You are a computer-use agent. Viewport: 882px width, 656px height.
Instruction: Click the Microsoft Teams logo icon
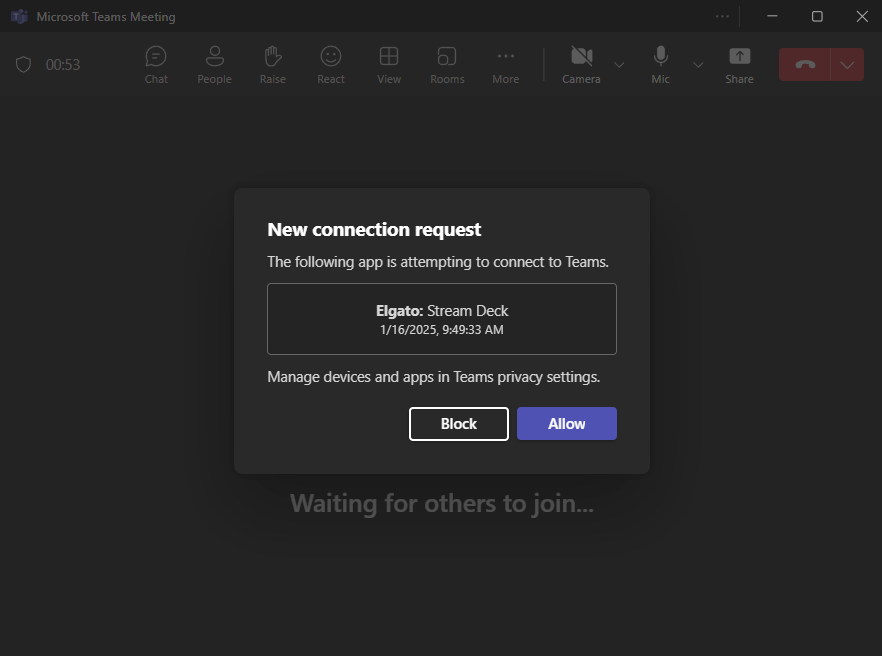19,16
